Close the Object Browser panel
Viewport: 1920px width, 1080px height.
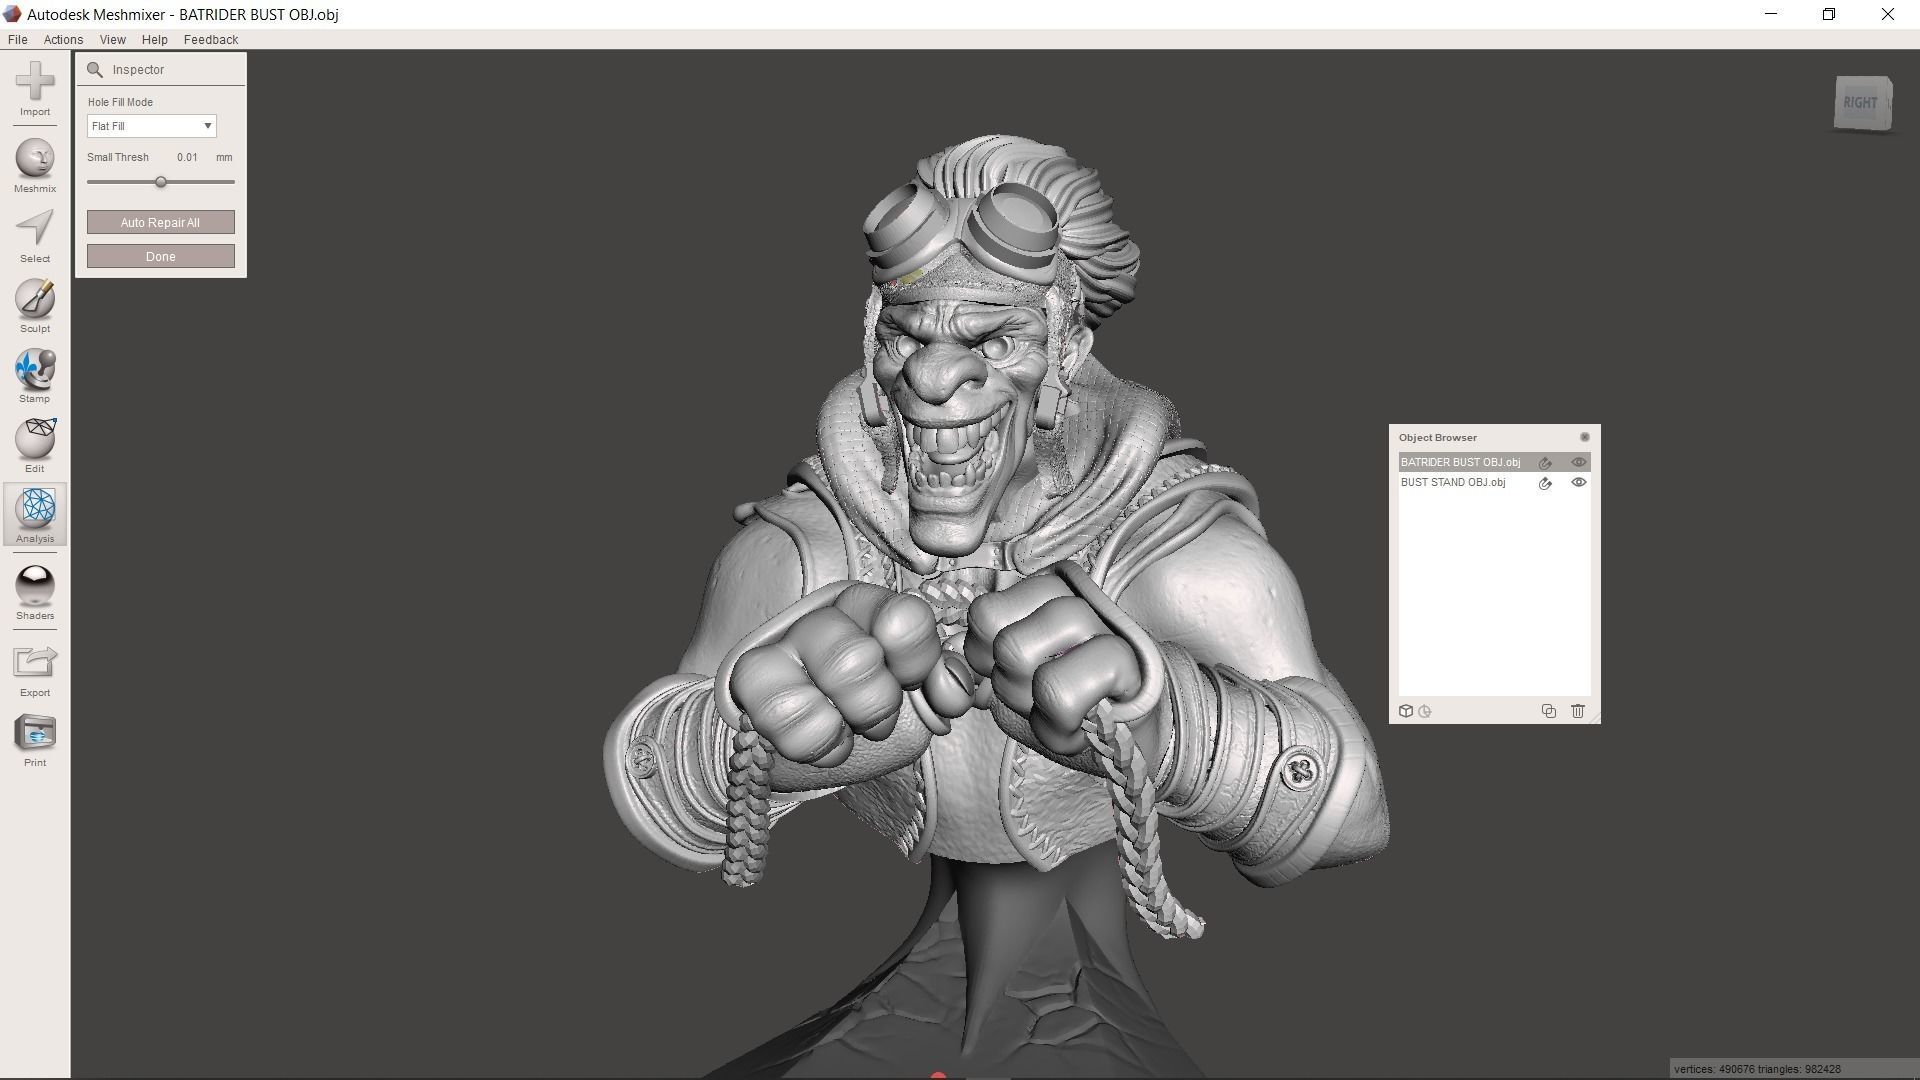point(1584,437)
